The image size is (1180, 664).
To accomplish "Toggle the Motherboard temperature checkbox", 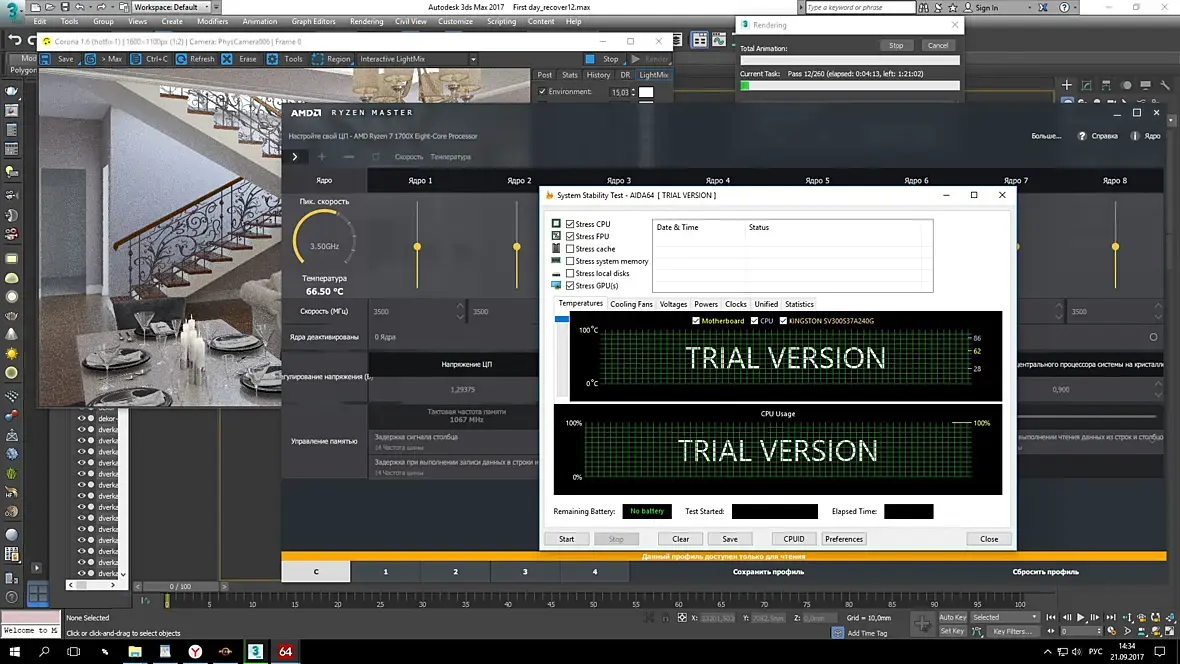I will click(697, 321).
